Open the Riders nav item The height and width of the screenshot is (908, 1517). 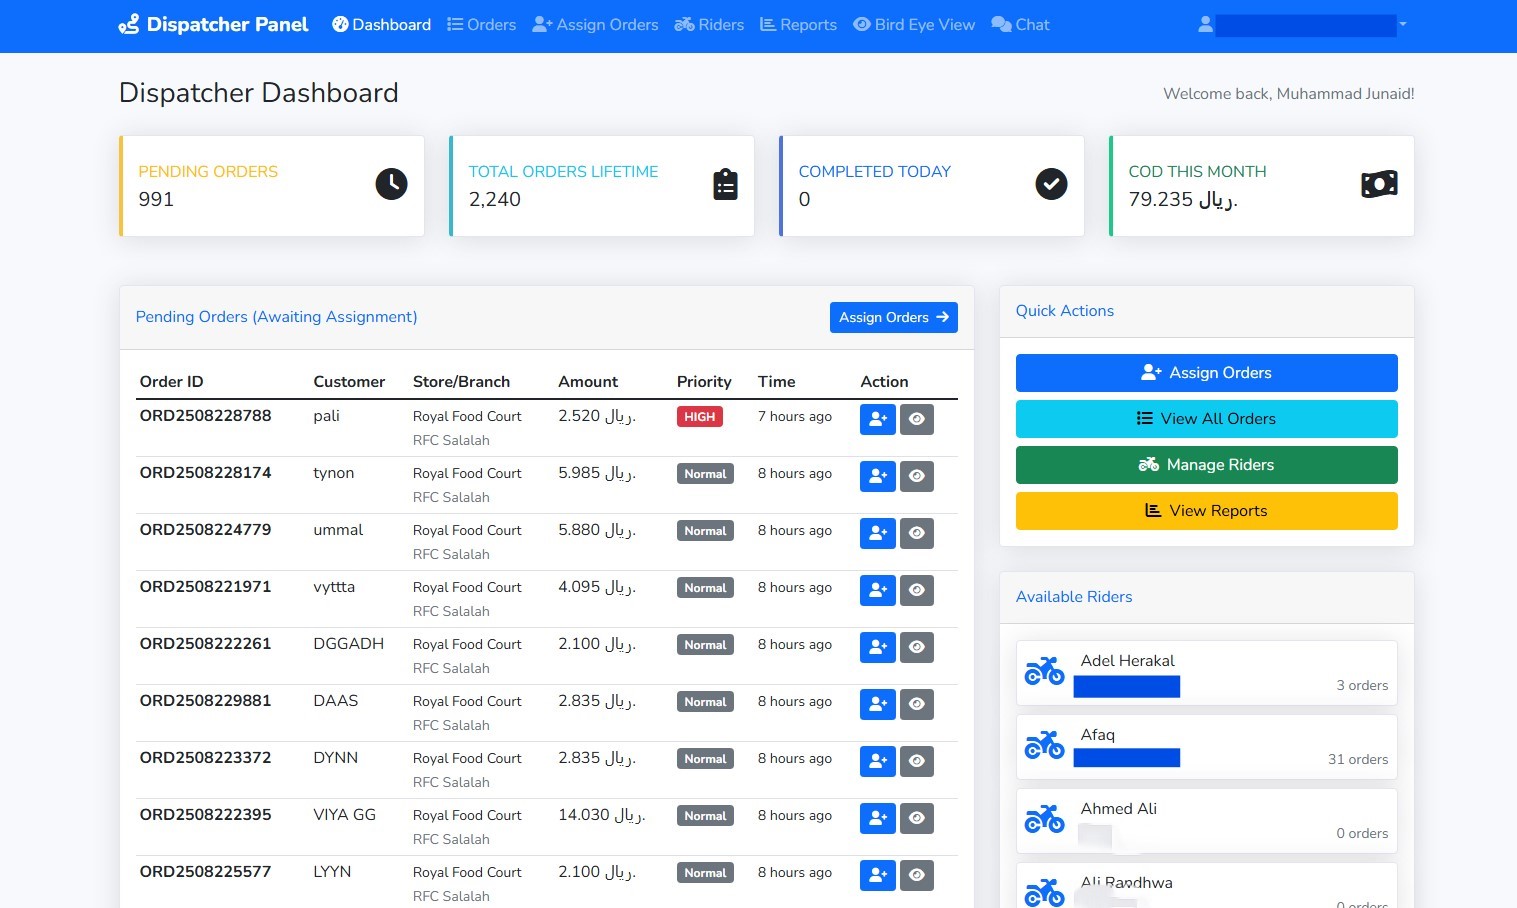pos(709,25)
